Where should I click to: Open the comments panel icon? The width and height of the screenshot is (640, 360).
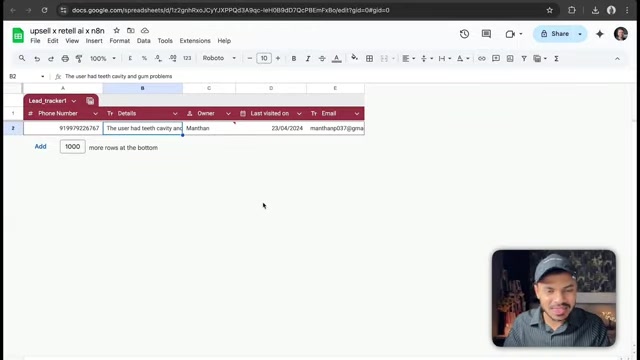tap(486, 34)
